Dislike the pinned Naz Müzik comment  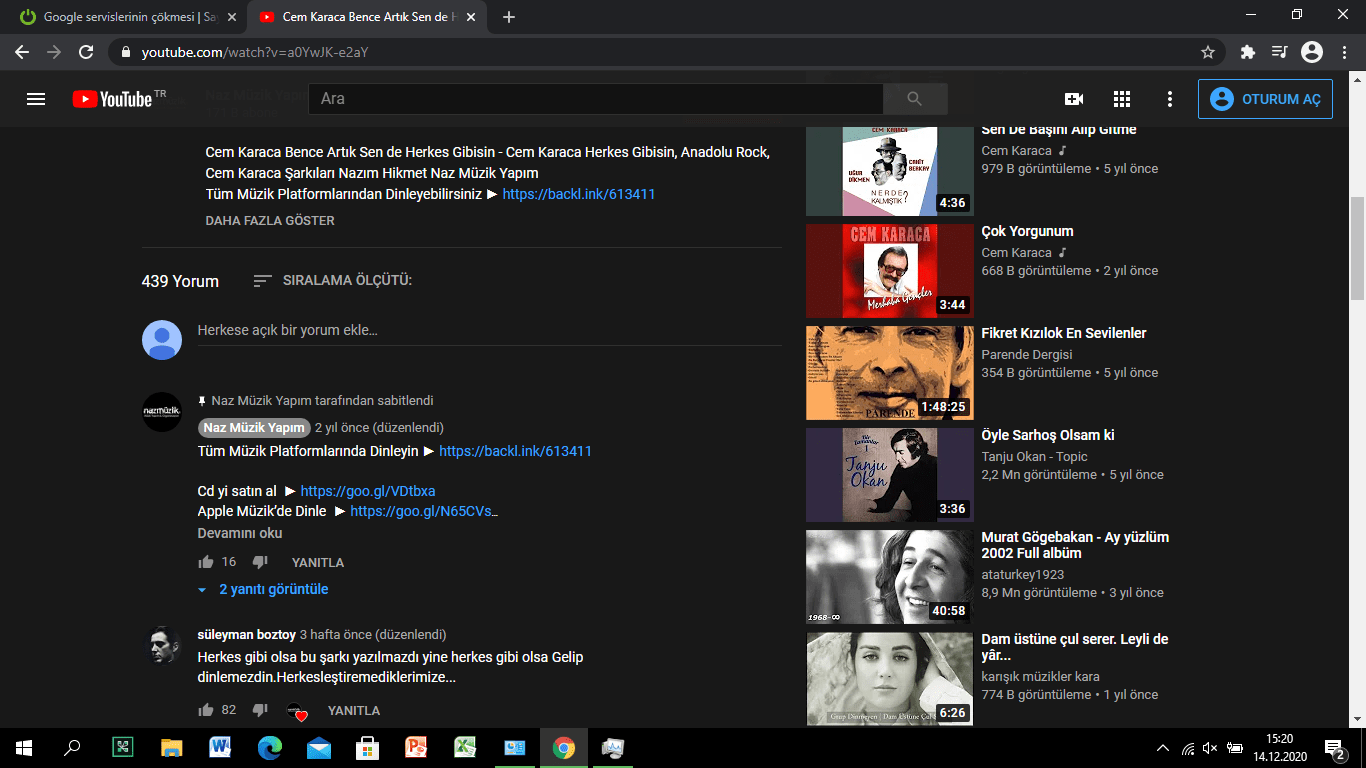coord(260,562)
